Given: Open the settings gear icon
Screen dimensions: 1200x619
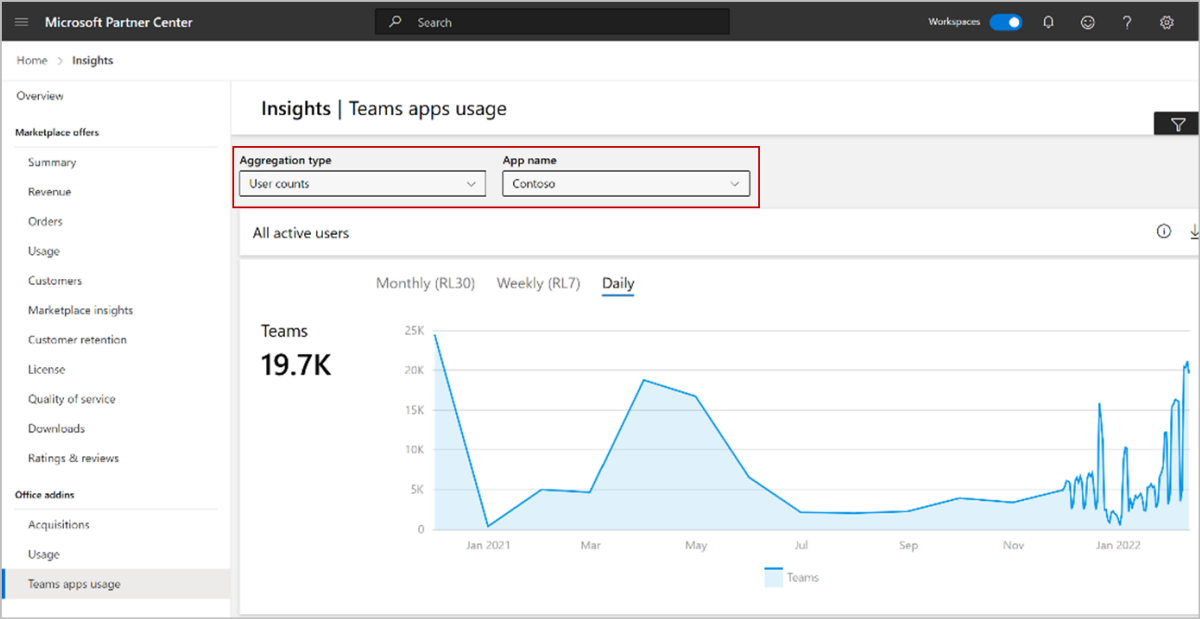Looking at the screenshot, I should click(1166, 22).
